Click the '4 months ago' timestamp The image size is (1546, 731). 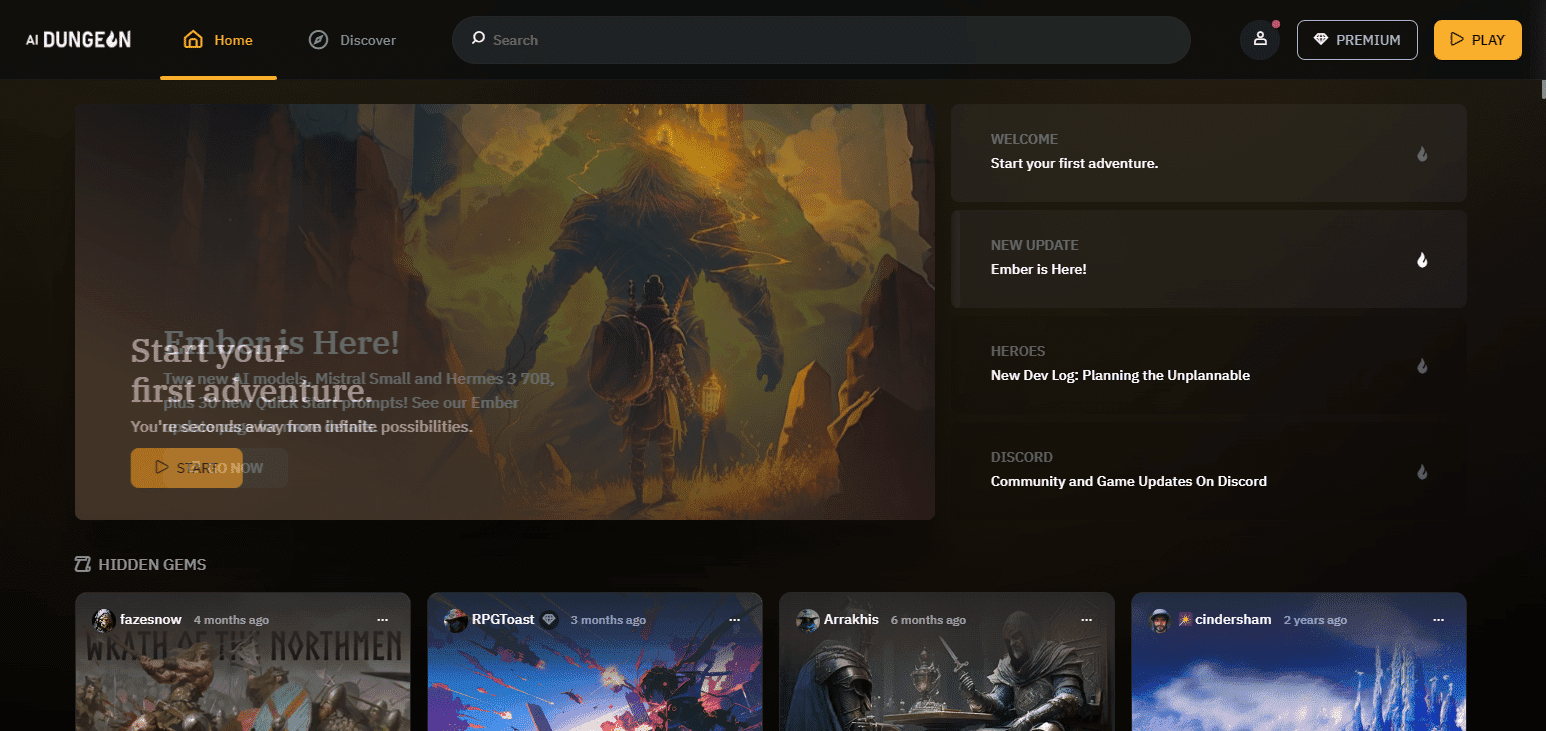(x=231, y=620)
